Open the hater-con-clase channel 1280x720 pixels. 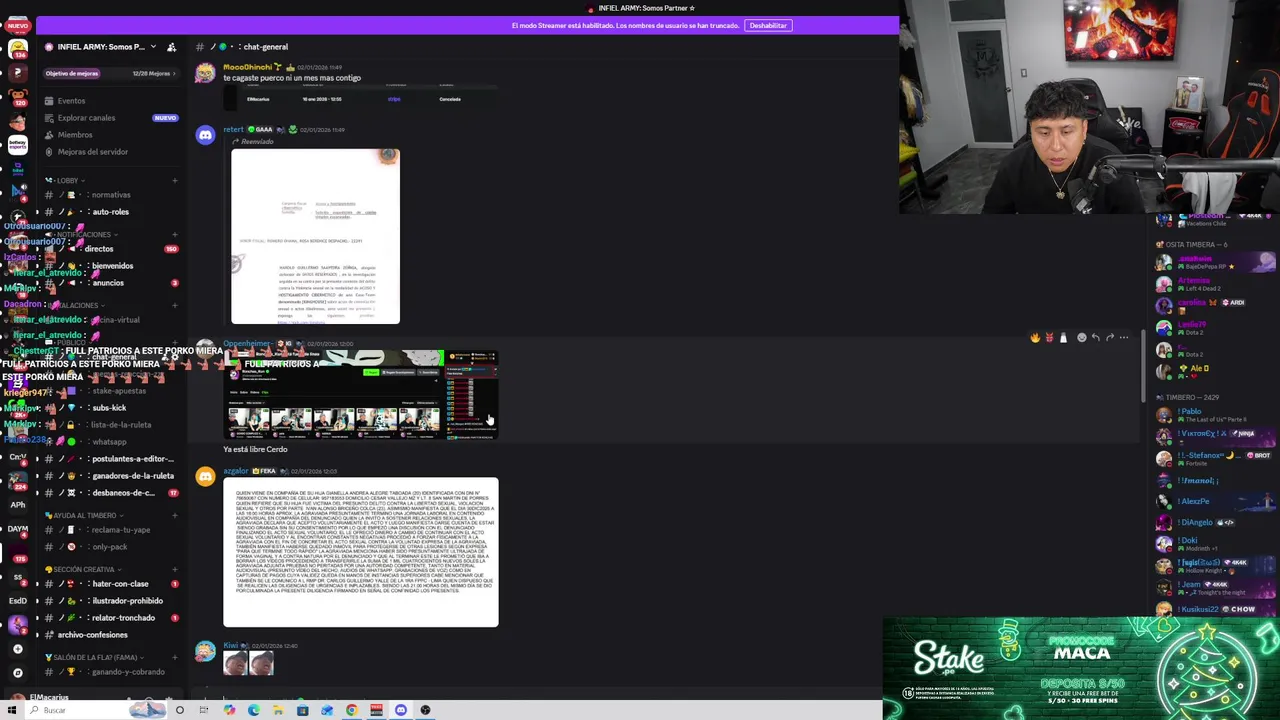[110, 584]
